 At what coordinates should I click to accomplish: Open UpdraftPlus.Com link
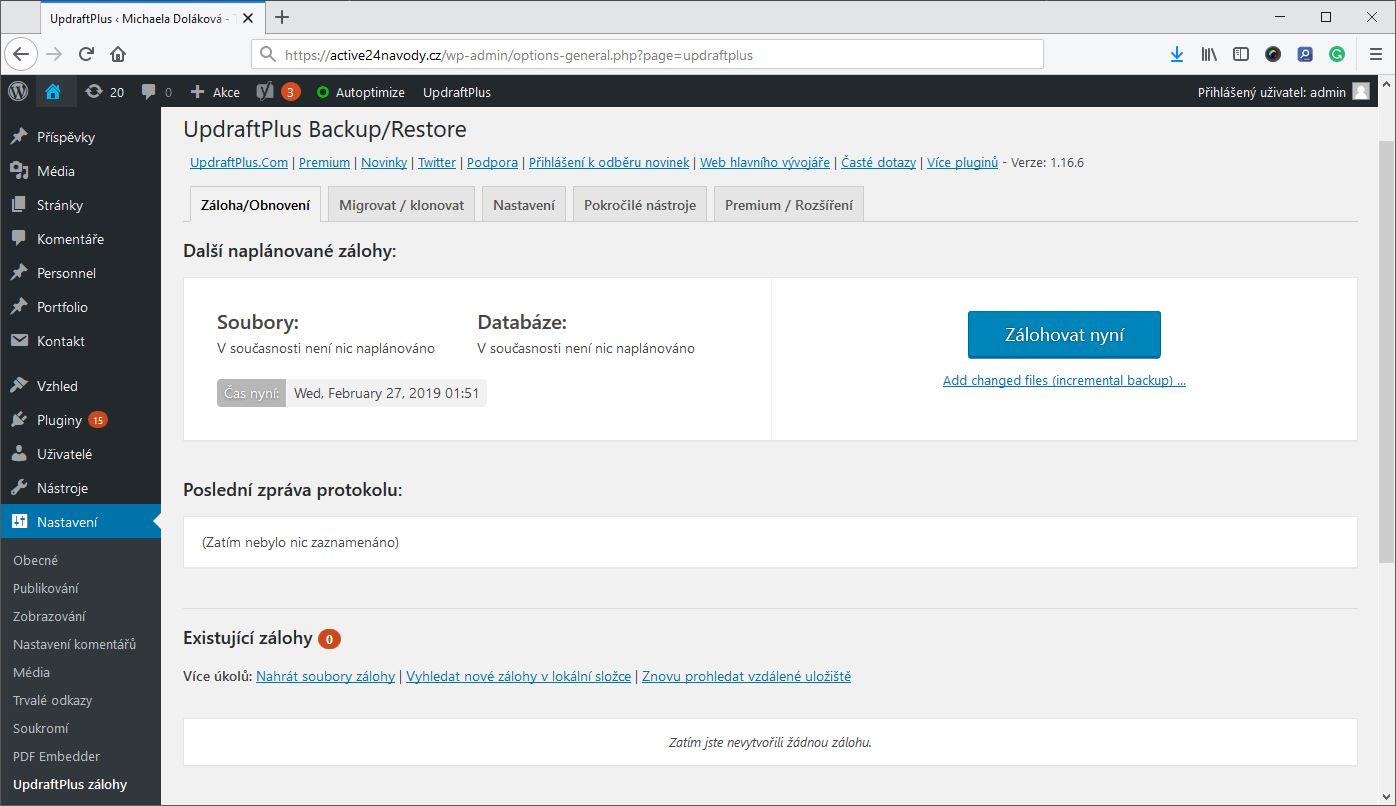tap(239, 162)
